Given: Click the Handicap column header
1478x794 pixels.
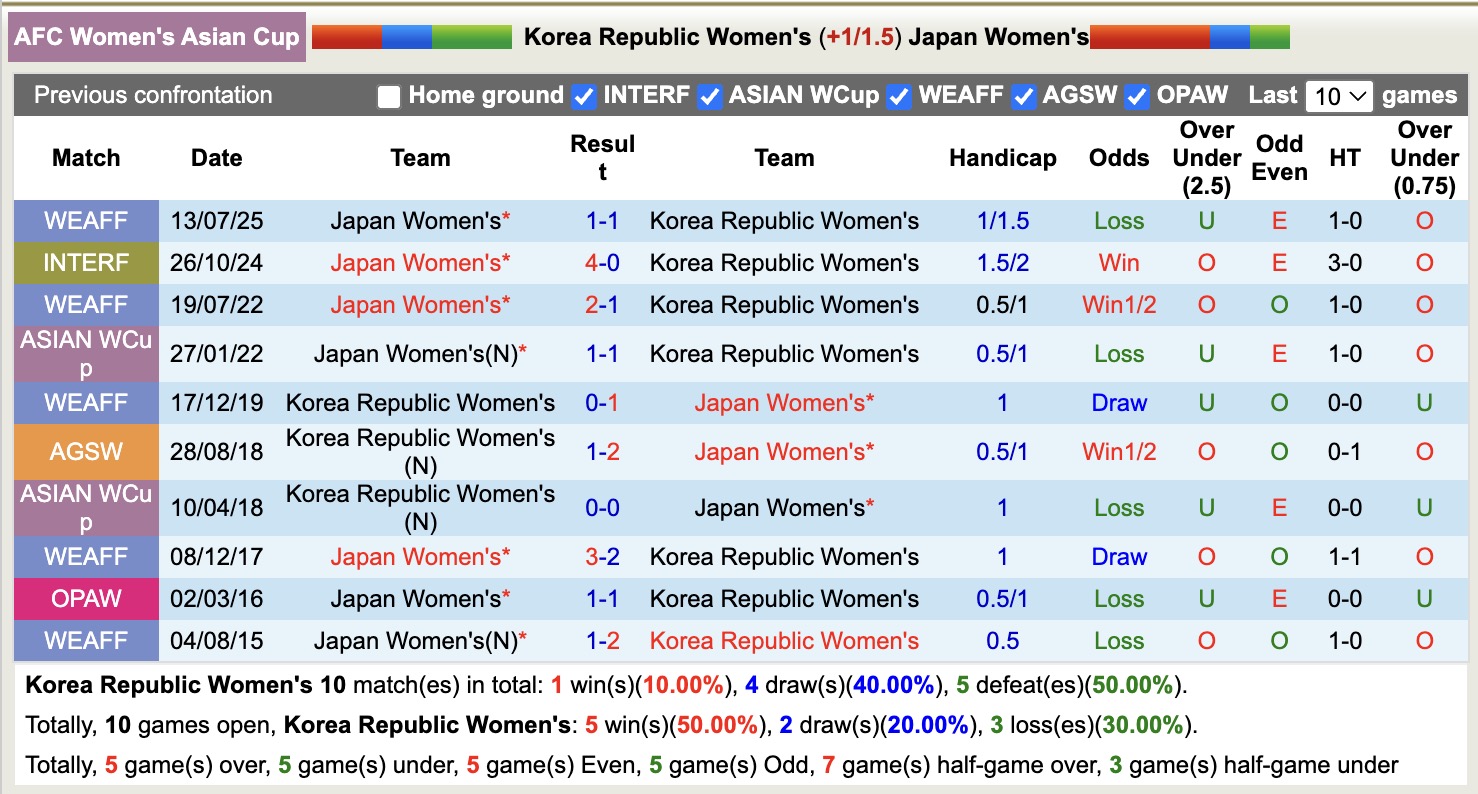Looking at the screenshot, I should 1002,158.
